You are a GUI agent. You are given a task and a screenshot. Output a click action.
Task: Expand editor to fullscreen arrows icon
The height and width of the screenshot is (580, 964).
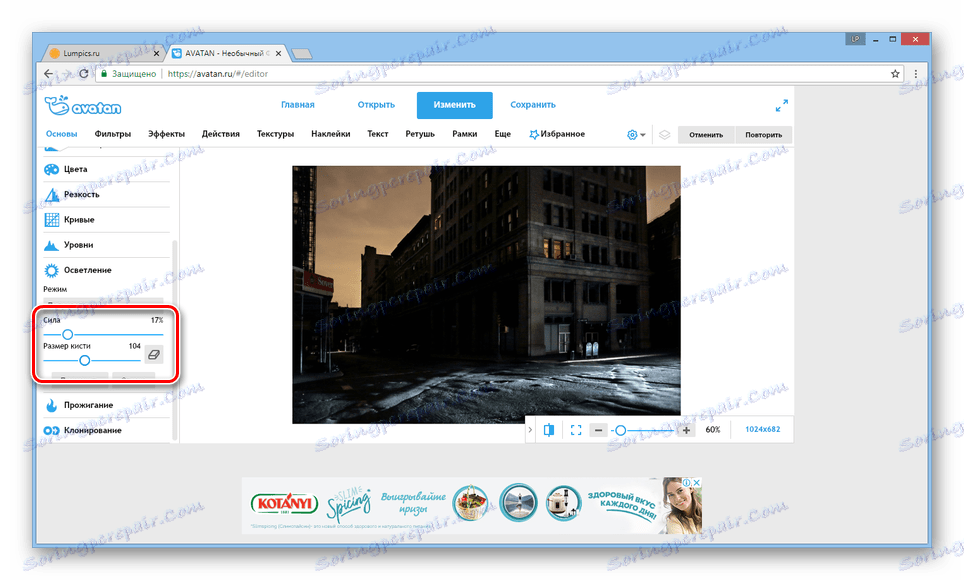[781, 106]
